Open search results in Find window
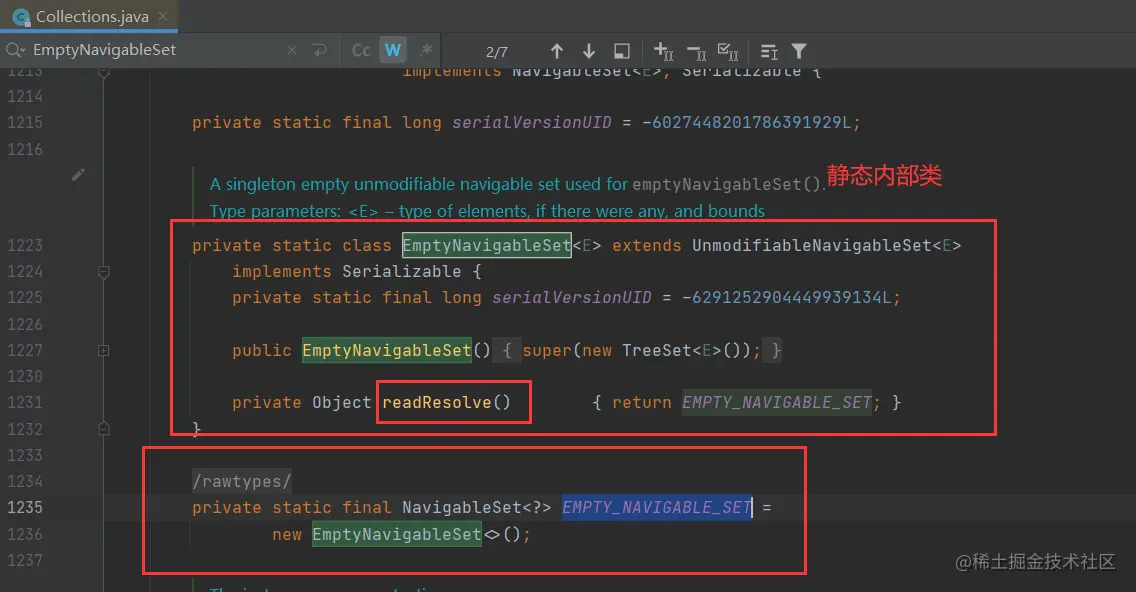Viewport: 1136px width, 592px height. click(622, 51)
